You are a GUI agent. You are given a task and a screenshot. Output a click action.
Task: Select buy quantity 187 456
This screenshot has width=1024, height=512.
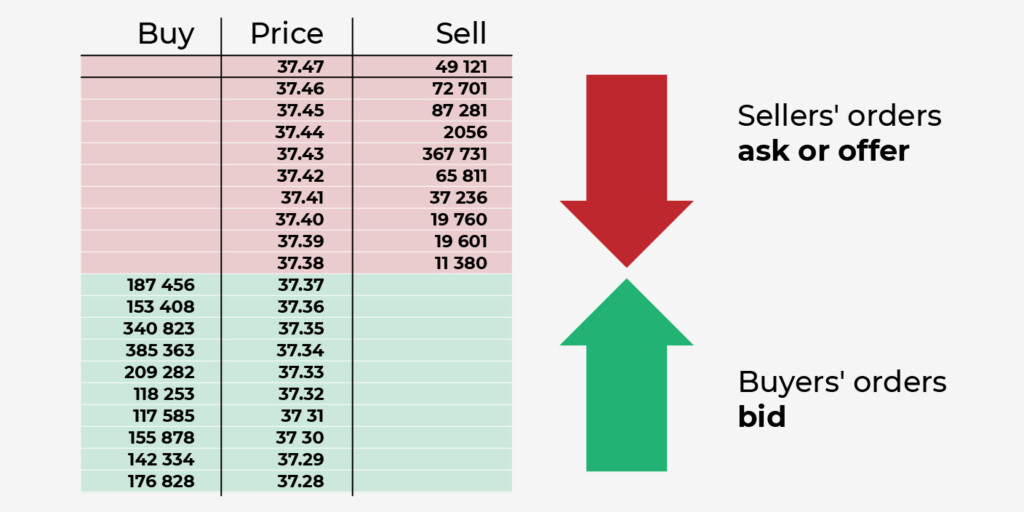[160, 286]
